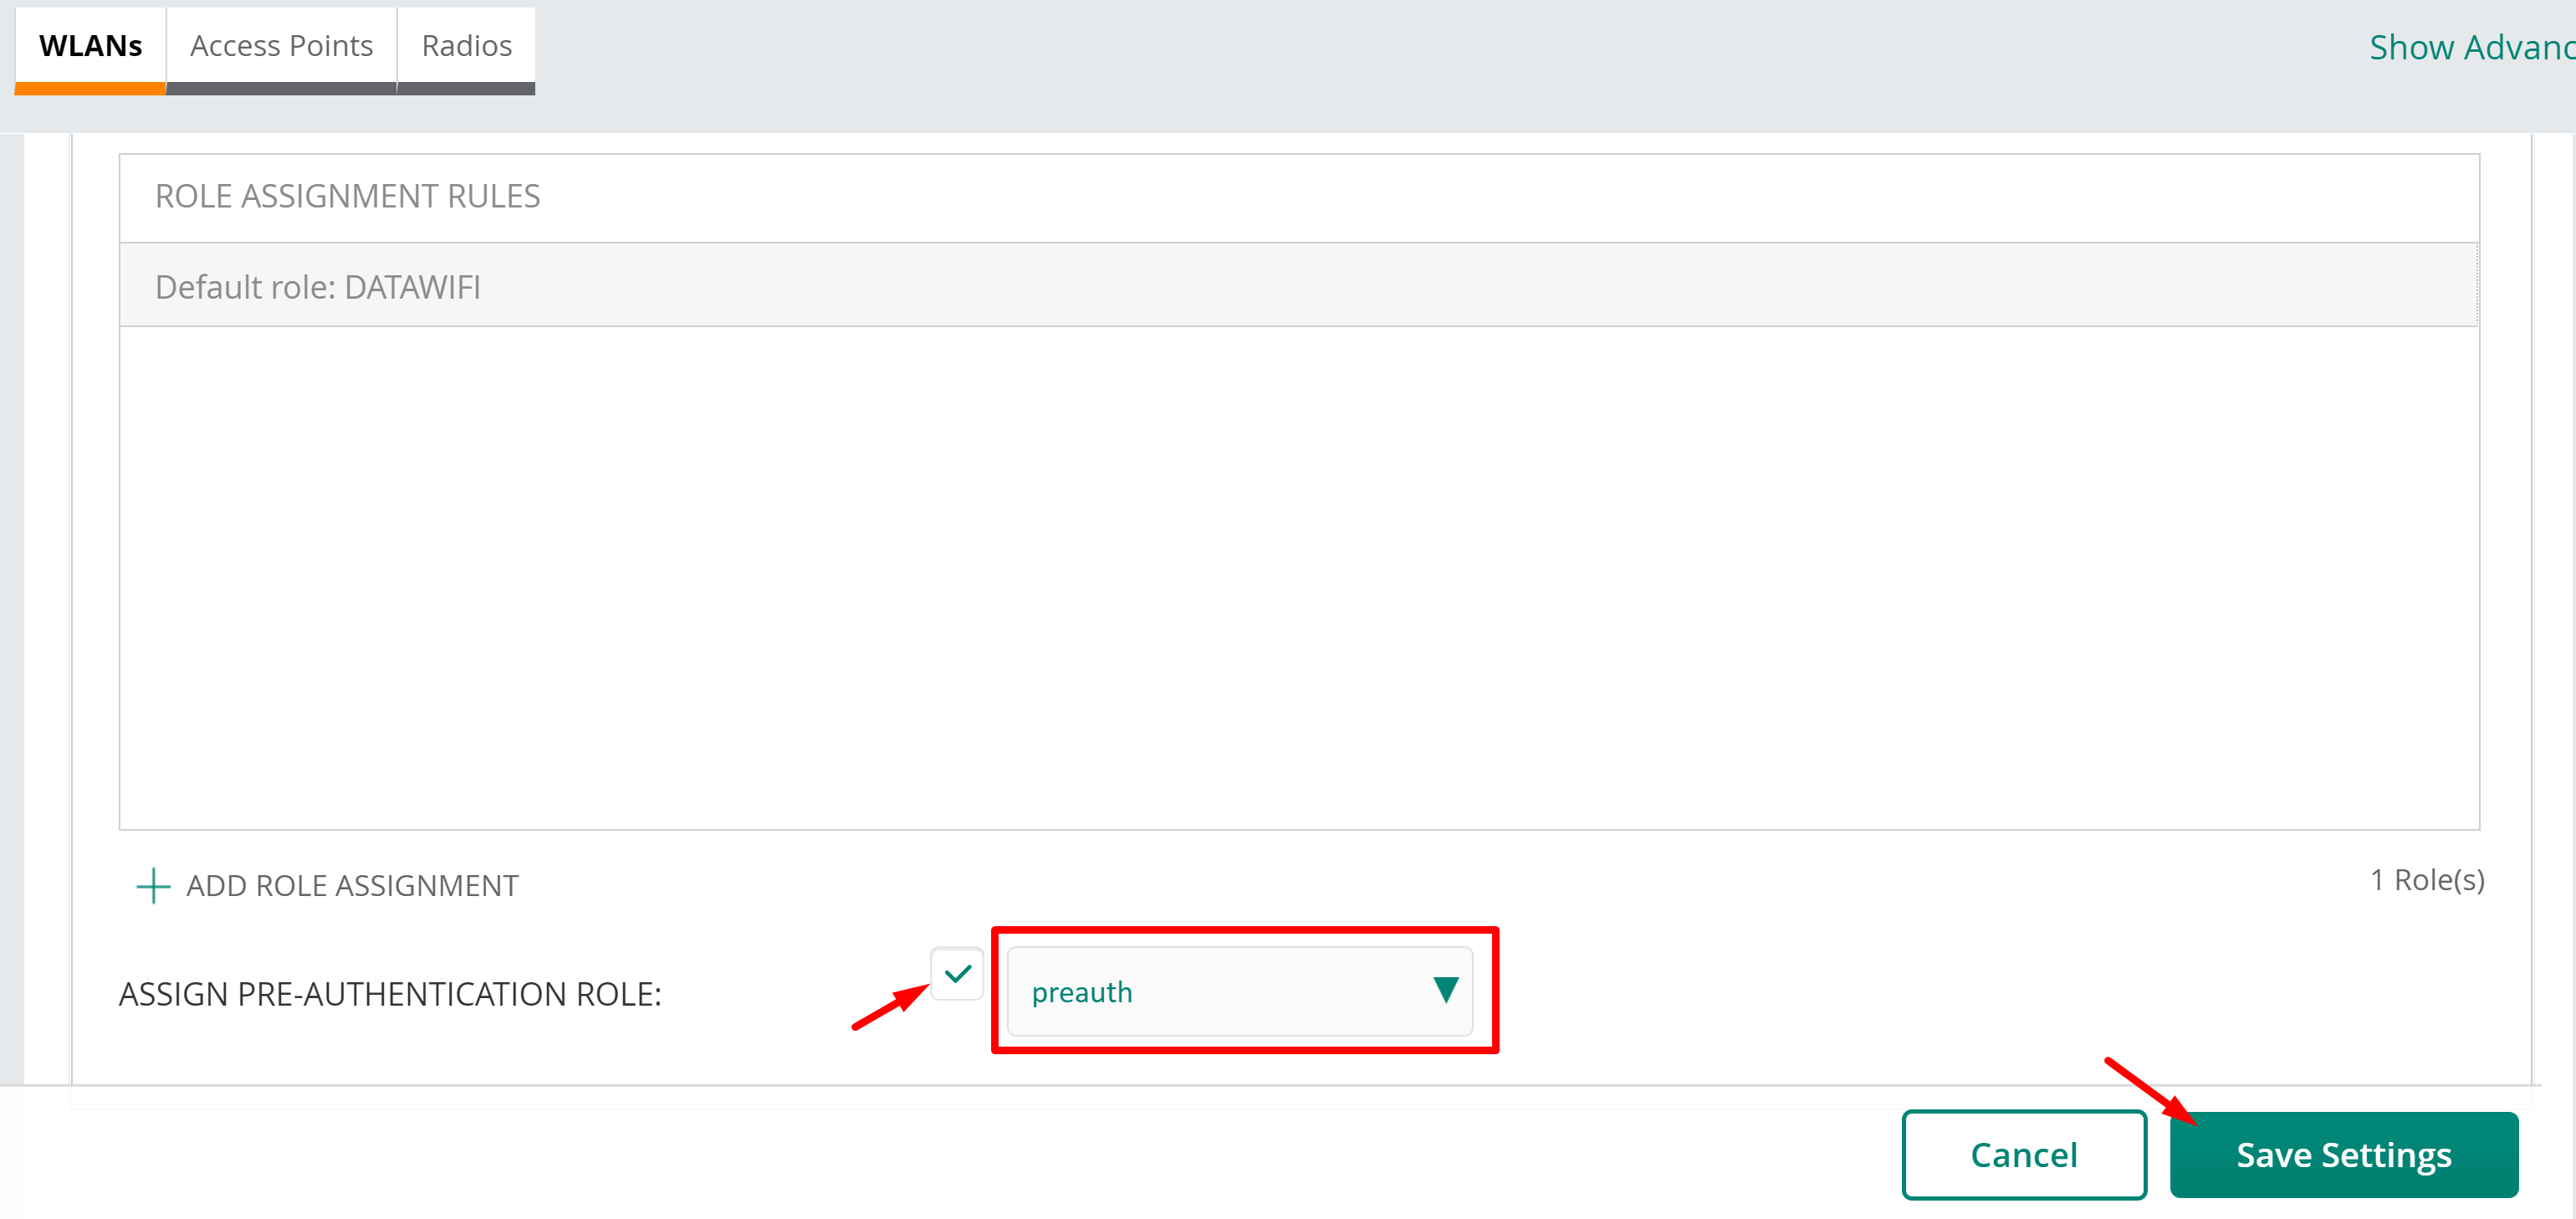Select the Default role: DATAWIFI row
Viewport: 2576px width, 1219px height.
1297,286
